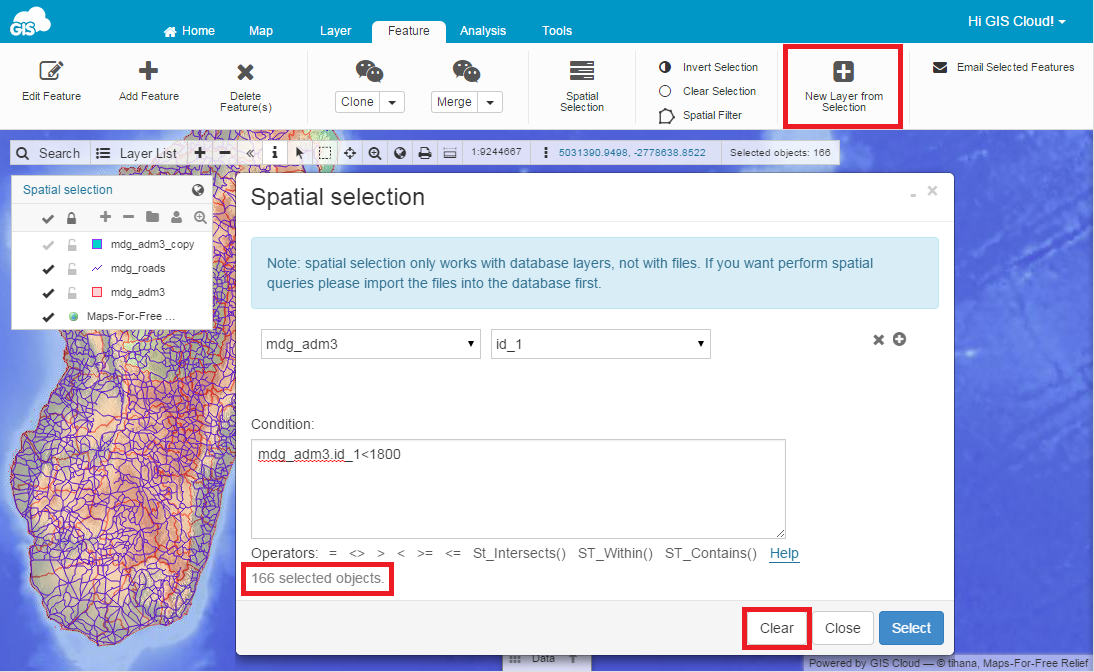Click the Edit Feature icon
The width and height of the screenshot is (1094, 672).
coord(51,72)
